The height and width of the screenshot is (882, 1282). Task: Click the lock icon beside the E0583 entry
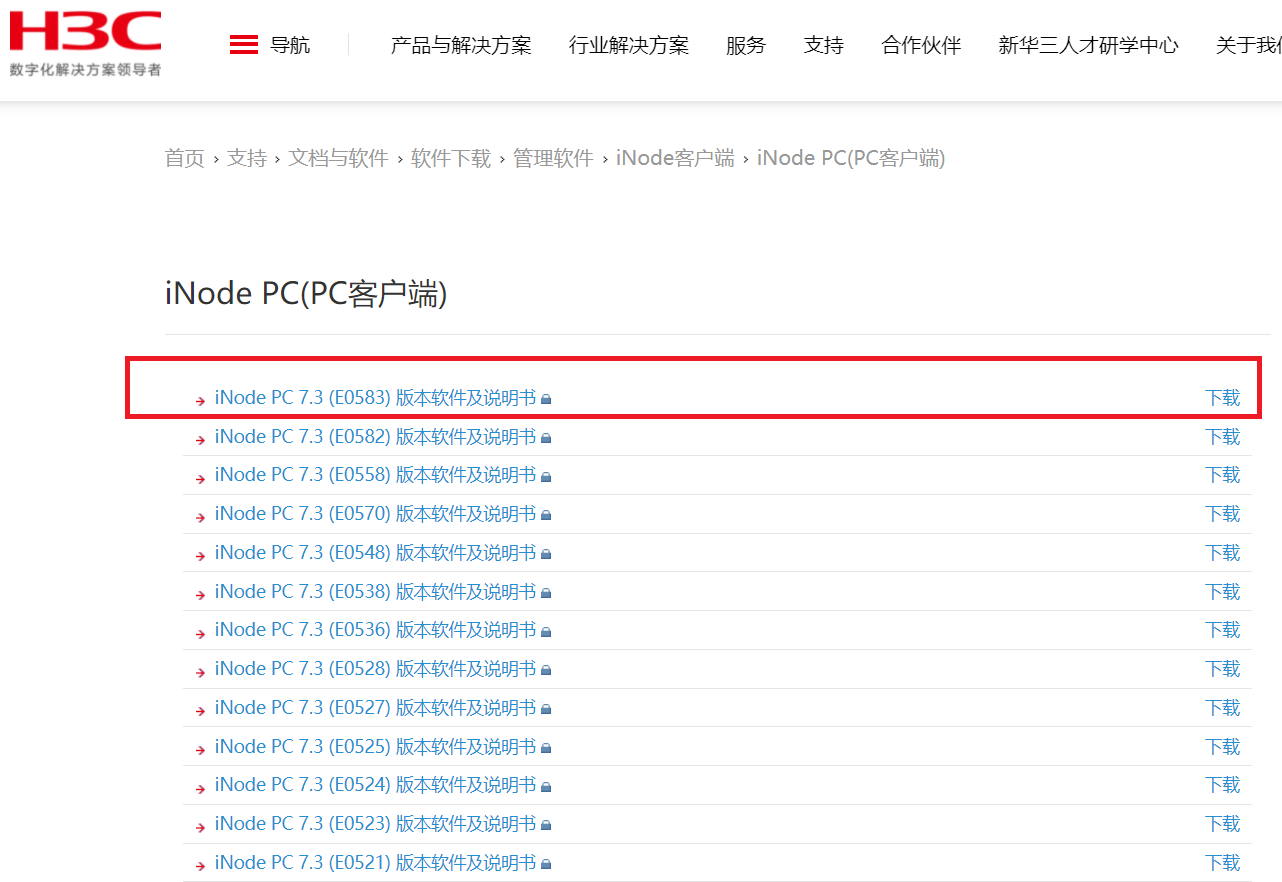pos(546,399)
